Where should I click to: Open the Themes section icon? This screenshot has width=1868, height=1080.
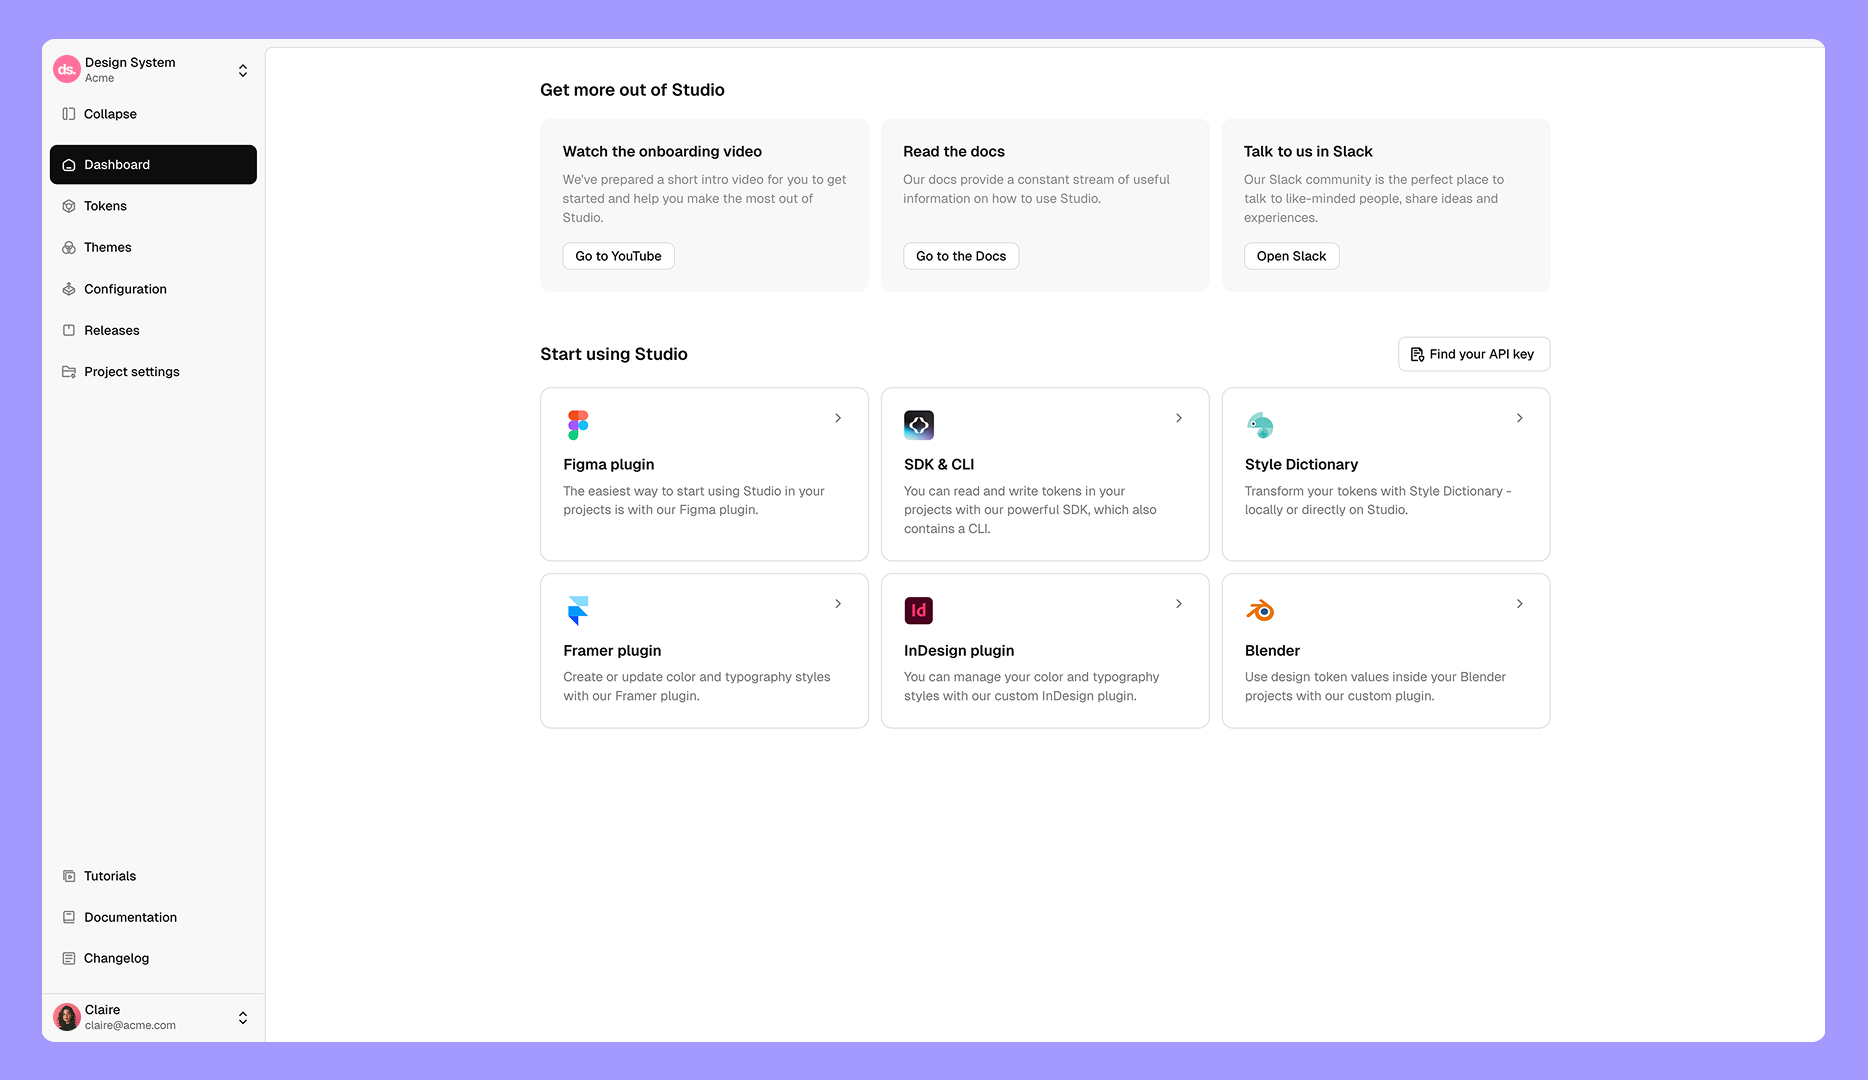[68, 247]
